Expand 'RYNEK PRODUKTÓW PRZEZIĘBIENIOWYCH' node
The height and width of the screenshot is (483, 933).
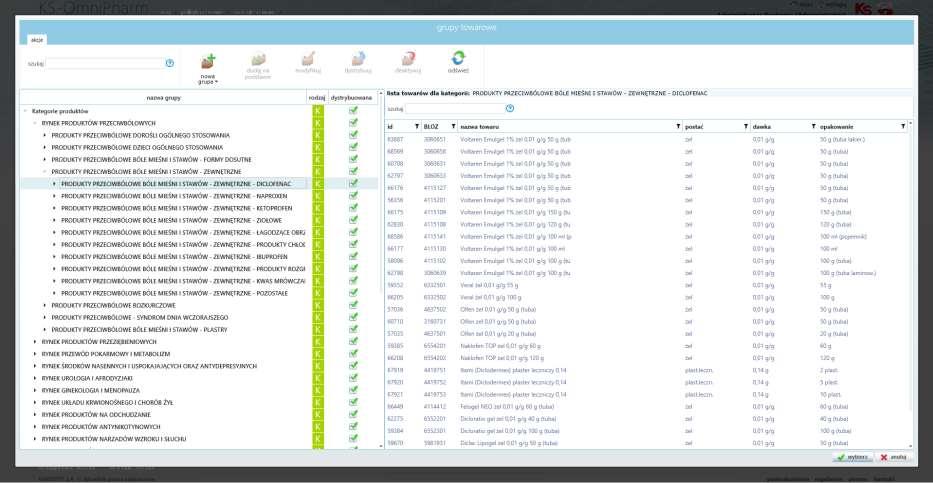click(x=35, y=342)
